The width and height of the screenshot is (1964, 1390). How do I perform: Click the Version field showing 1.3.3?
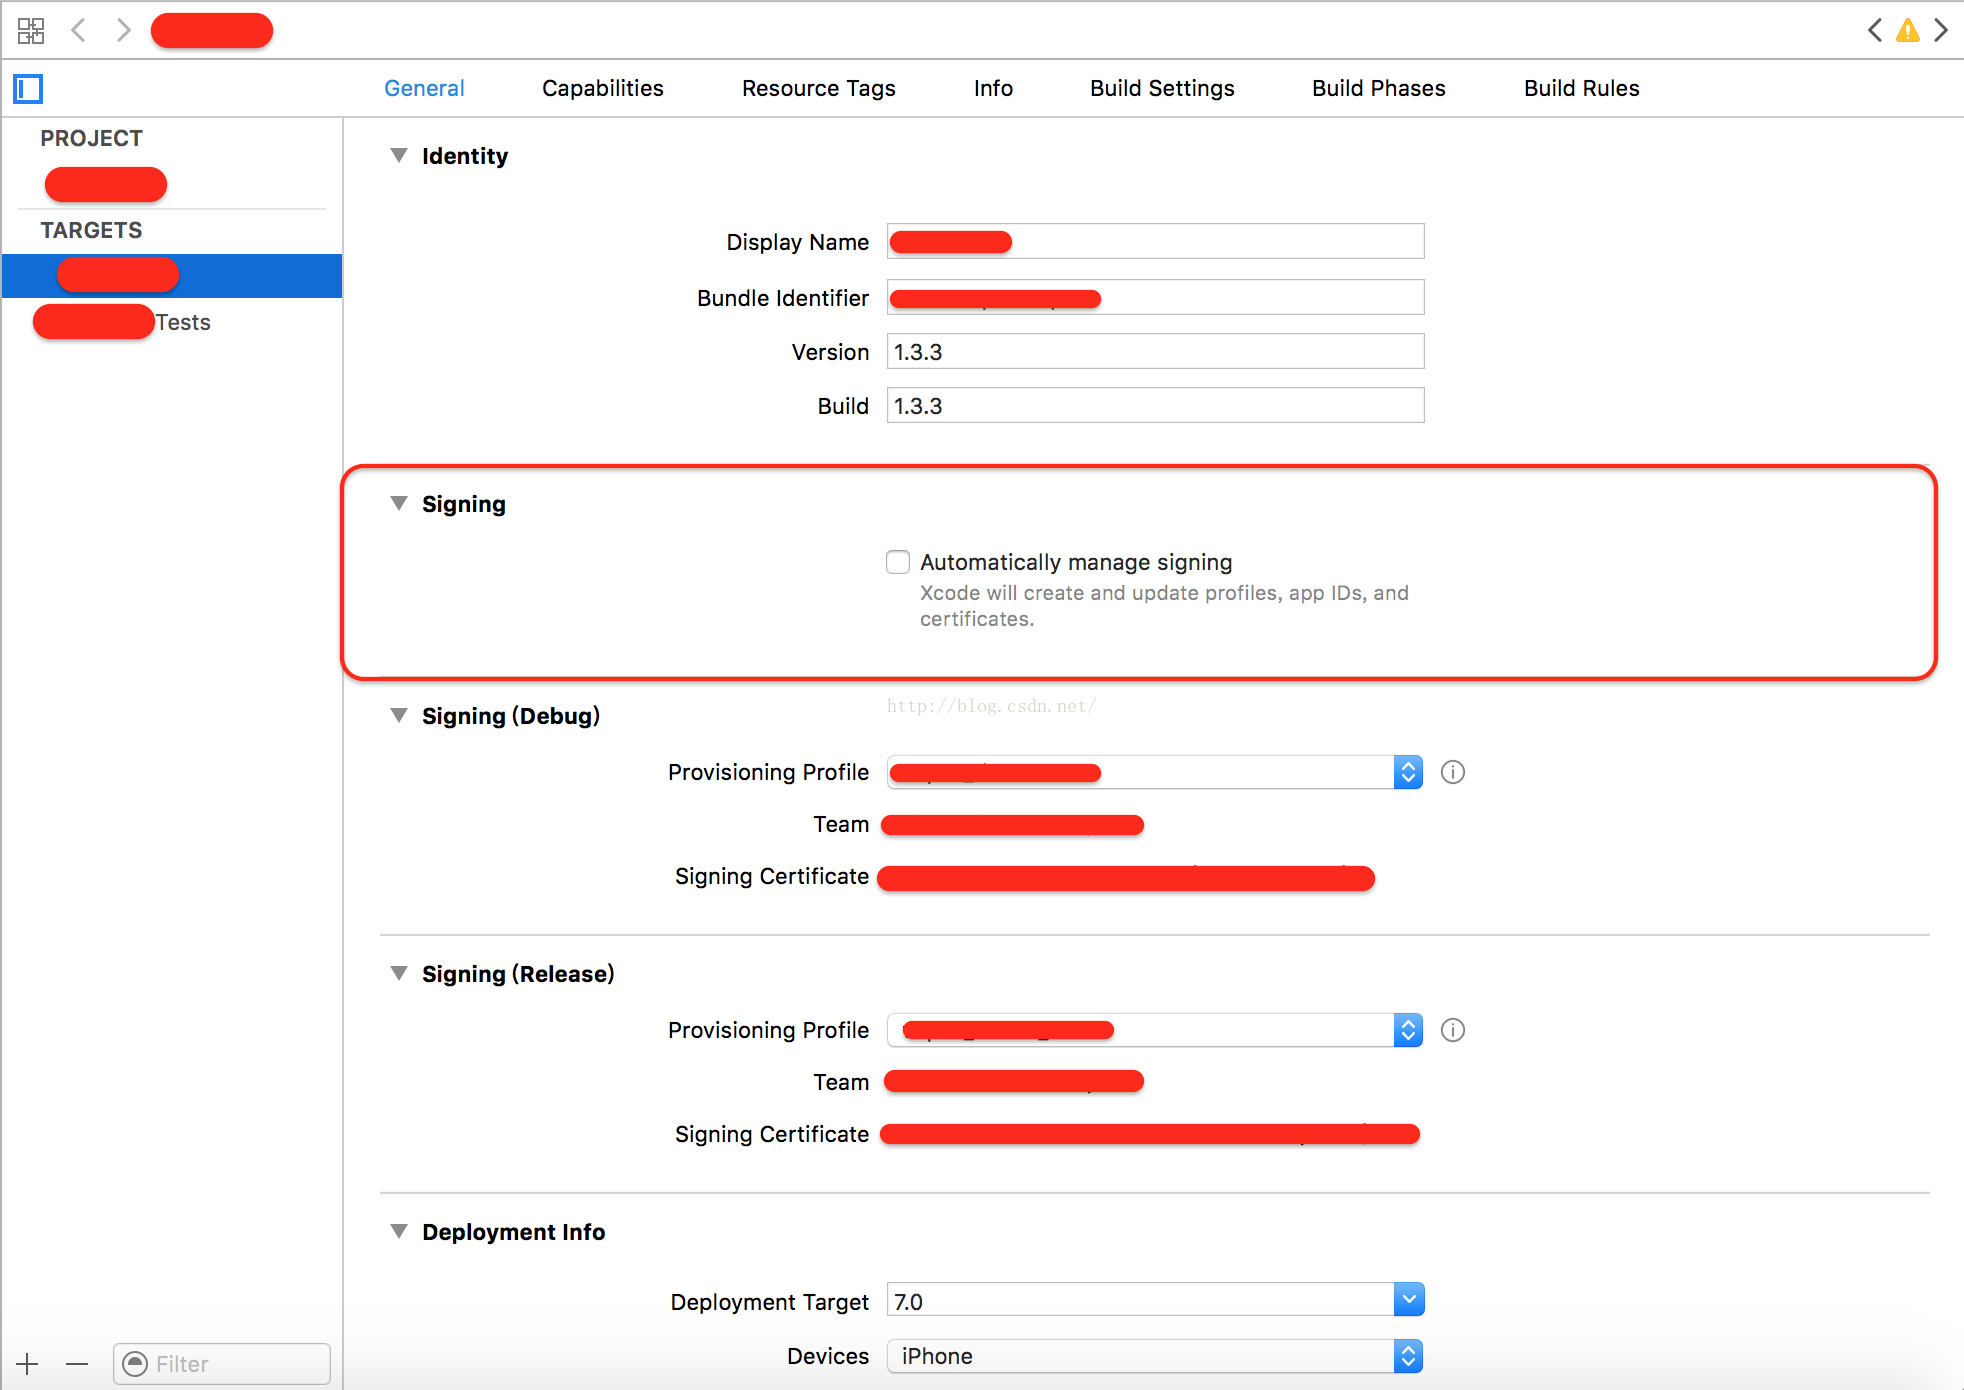(1155, 351)
